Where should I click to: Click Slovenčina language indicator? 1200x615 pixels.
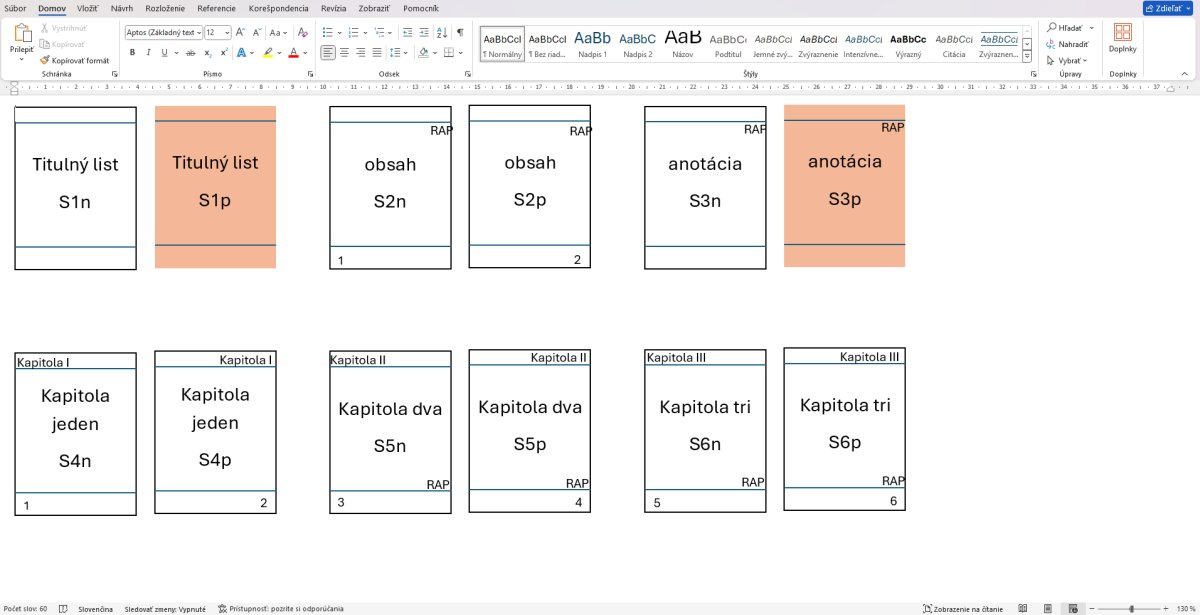click(95, 608)
